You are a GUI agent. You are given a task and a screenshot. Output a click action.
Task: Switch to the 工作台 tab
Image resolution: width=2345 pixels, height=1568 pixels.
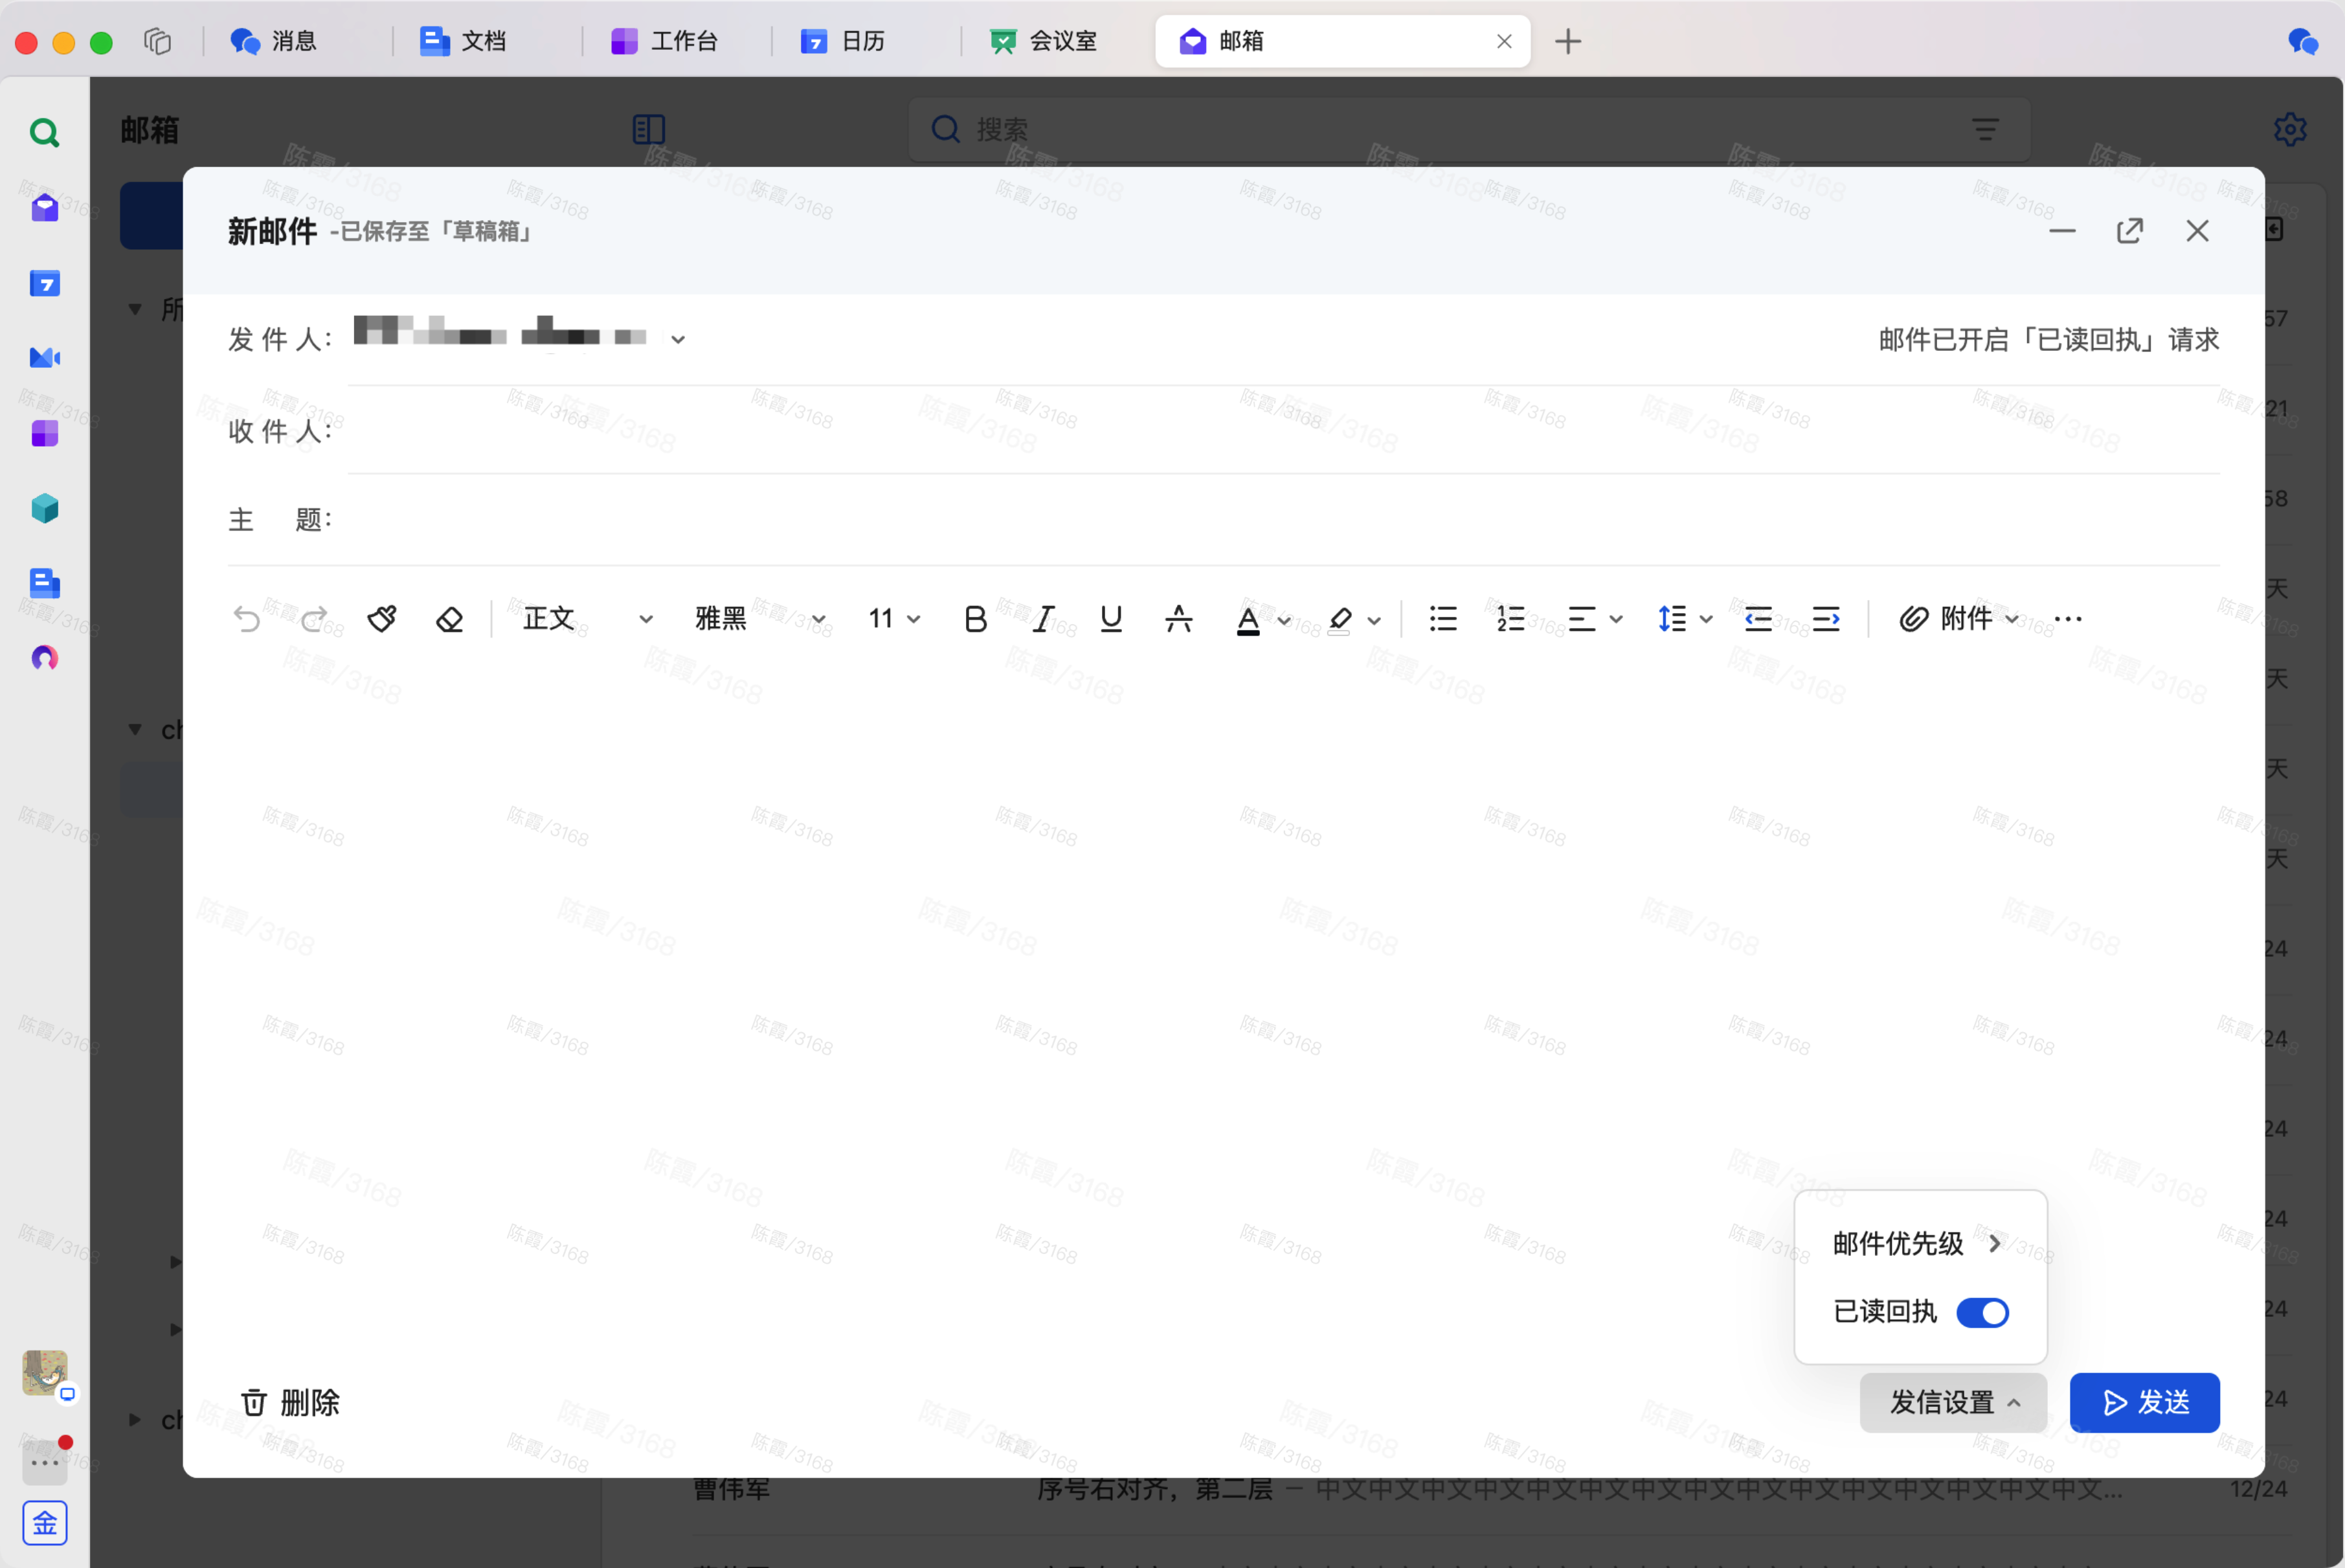point(665,41)
